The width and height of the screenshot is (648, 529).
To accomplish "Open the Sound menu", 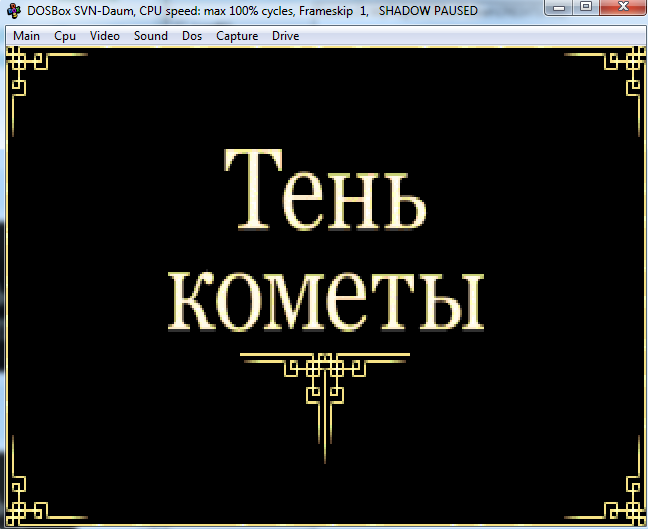I will [x=151, y=36].
